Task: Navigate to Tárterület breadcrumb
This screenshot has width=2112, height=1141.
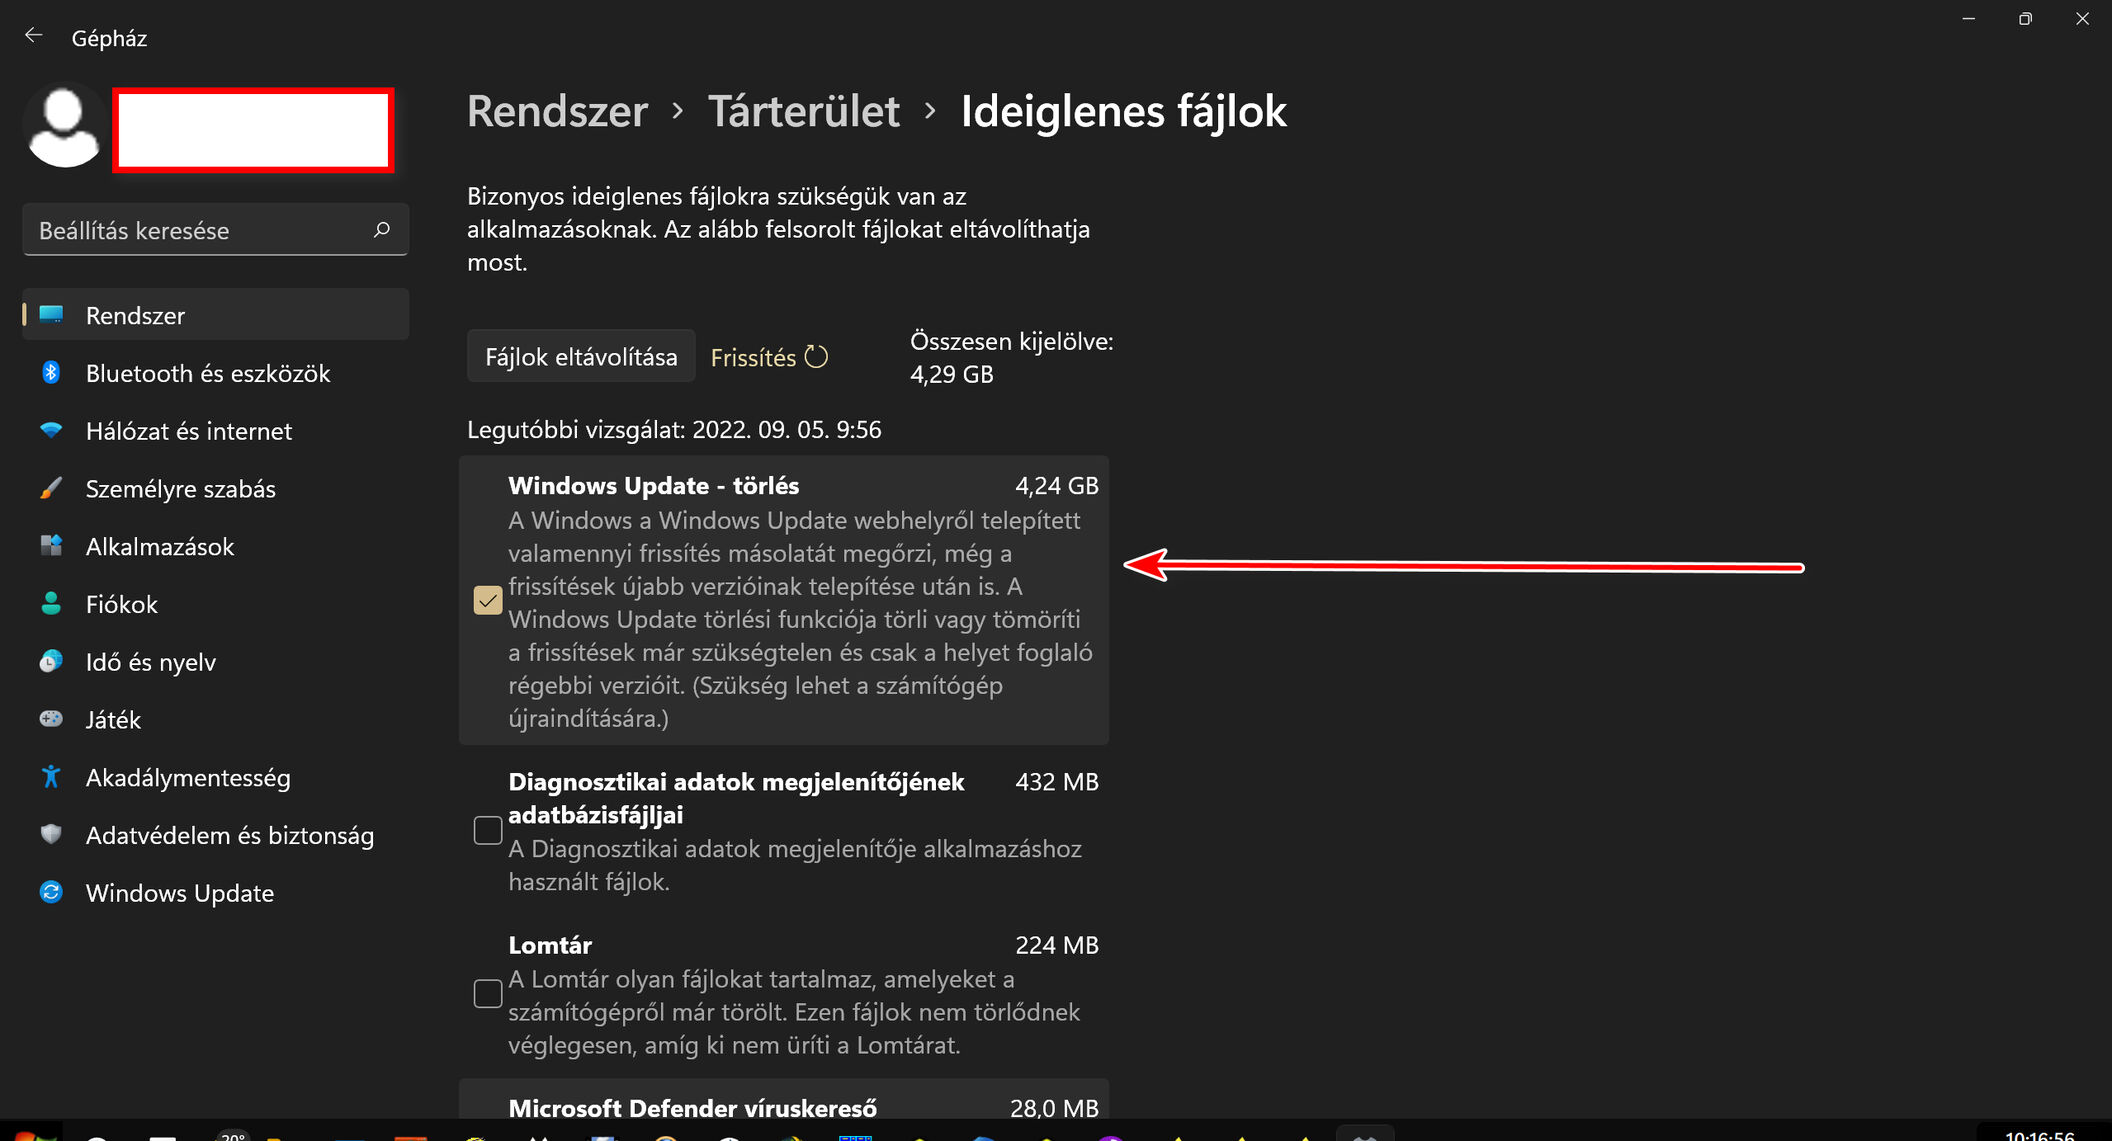Action: (x=804, y=111)
